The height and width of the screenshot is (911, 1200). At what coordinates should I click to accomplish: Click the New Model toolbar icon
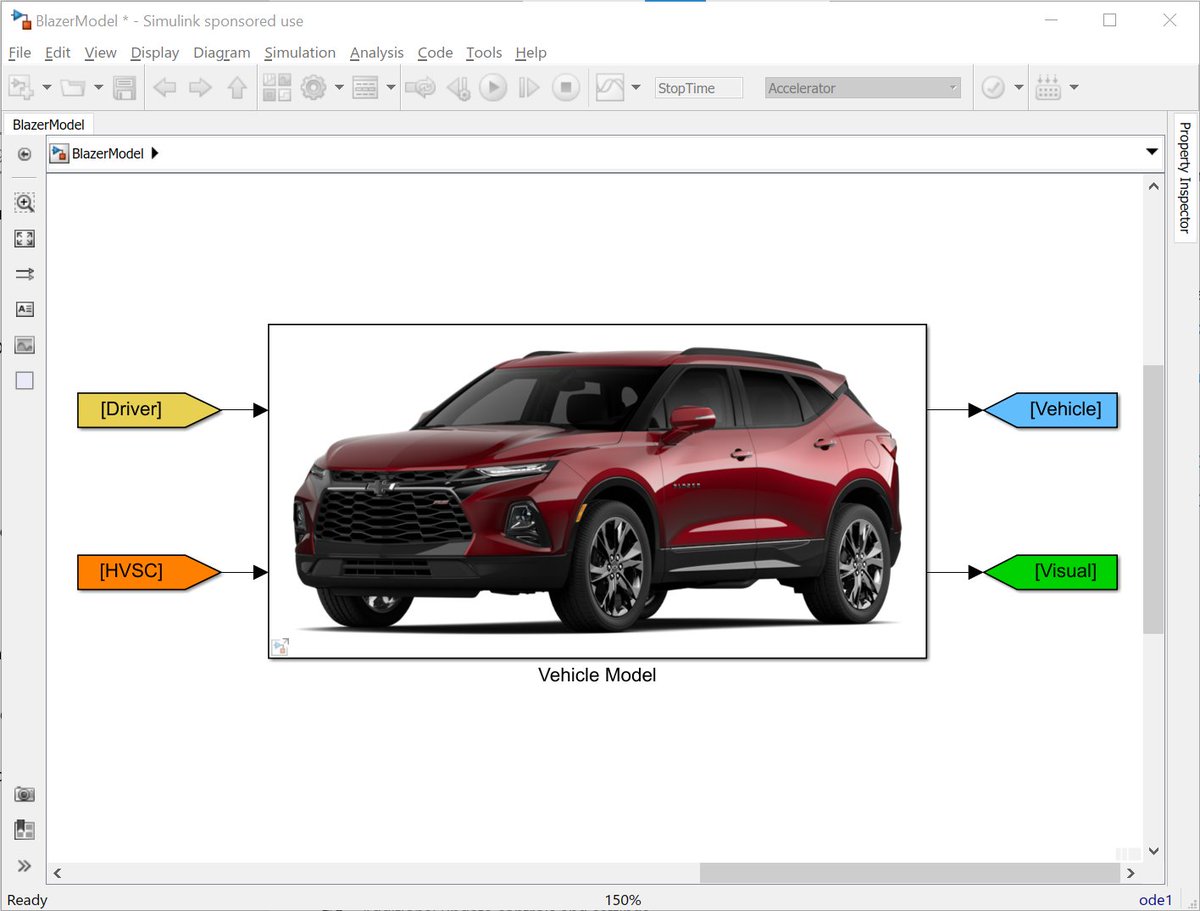[21, 88]
